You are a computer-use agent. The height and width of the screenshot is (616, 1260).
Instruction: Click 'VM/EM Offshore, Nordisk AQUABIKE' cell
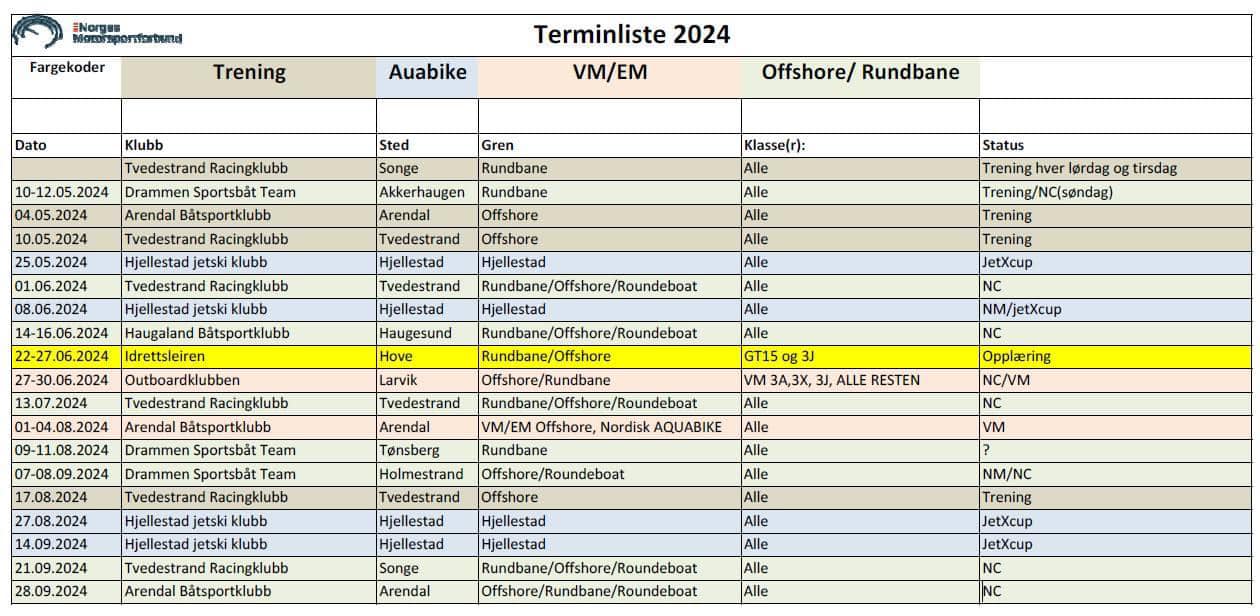pyautogui.click(x=609, y=427)
